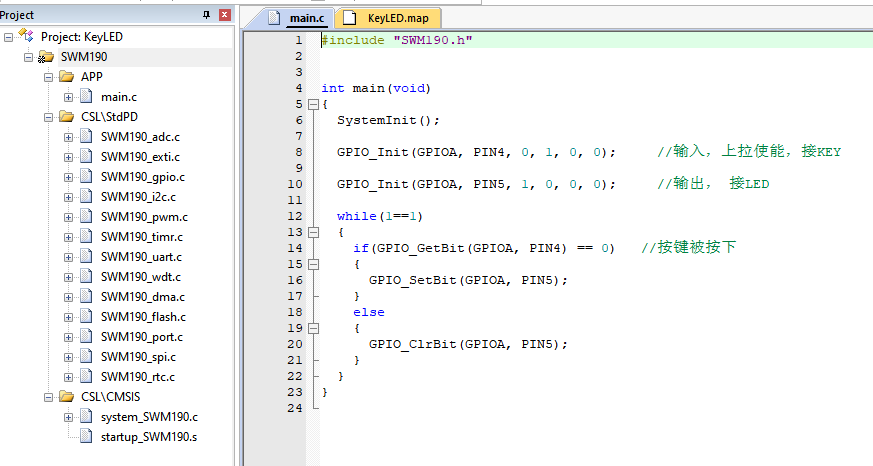Viewport: 873px width, 466px height.
Task: Select SWM190_port.c in project tree
Action: pyautogui.click(x=141, y=337)
